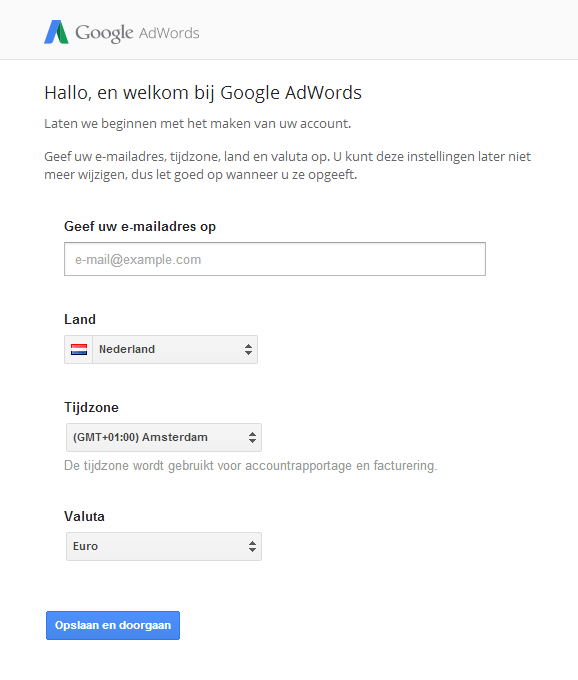Click the Google AdWords wordmark text
The height and width of the screenshot is (680, 578).
pyautogui.click(x=137, y=33)
